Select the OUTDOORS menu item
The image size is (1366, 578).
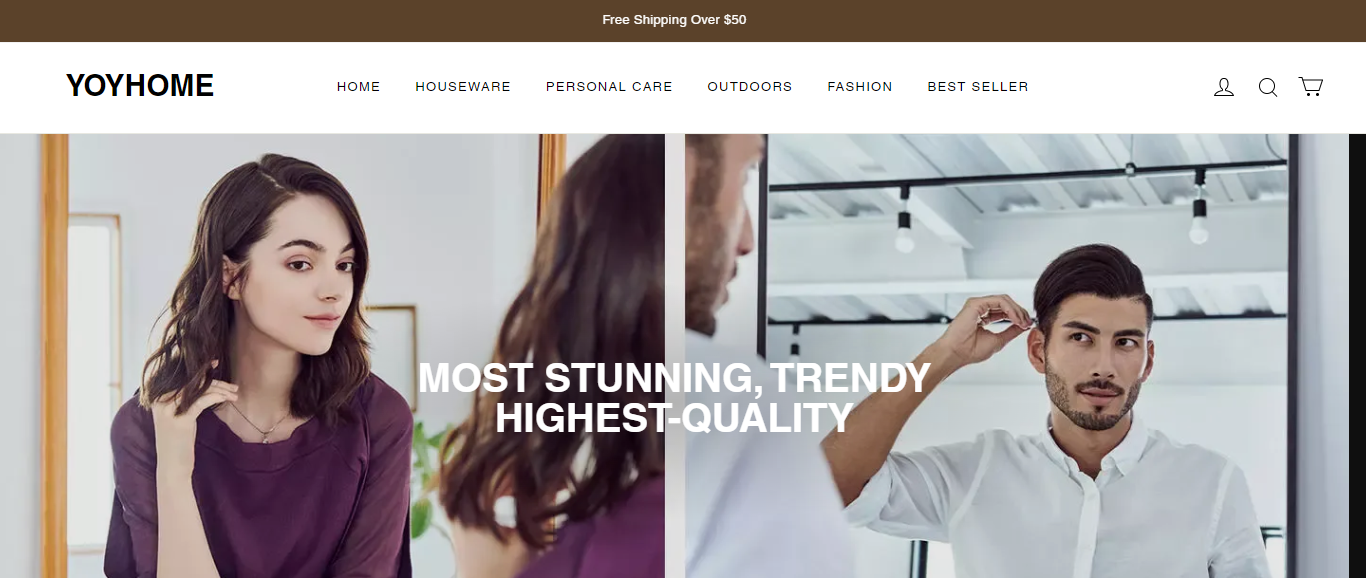point(750,87)
